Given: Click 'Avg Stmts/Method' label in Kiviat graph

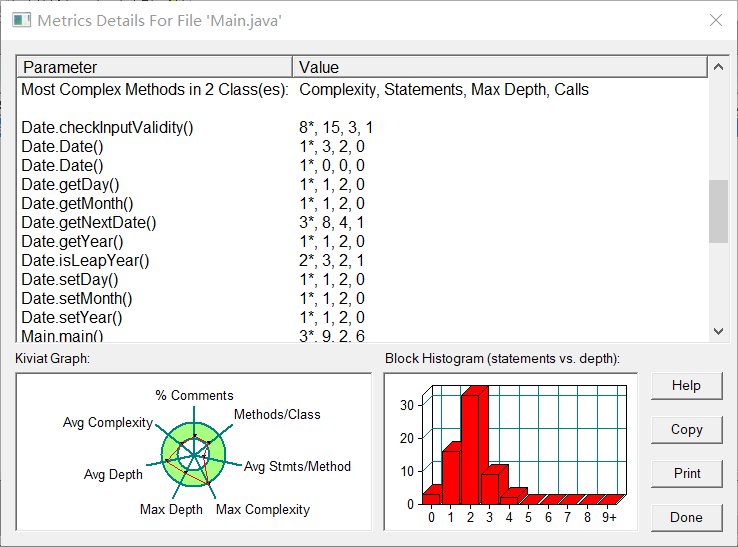Looking at the screenshot, I should point(297,467).
